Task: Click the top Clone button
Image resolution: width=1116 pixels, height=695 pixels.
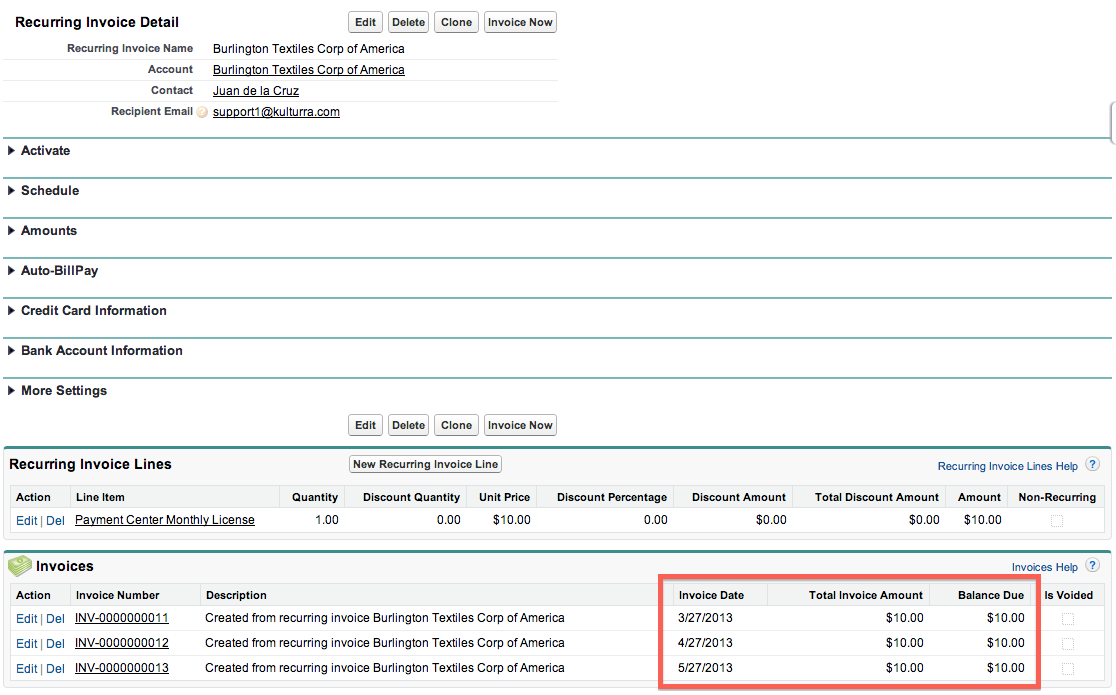Action: 456,22
